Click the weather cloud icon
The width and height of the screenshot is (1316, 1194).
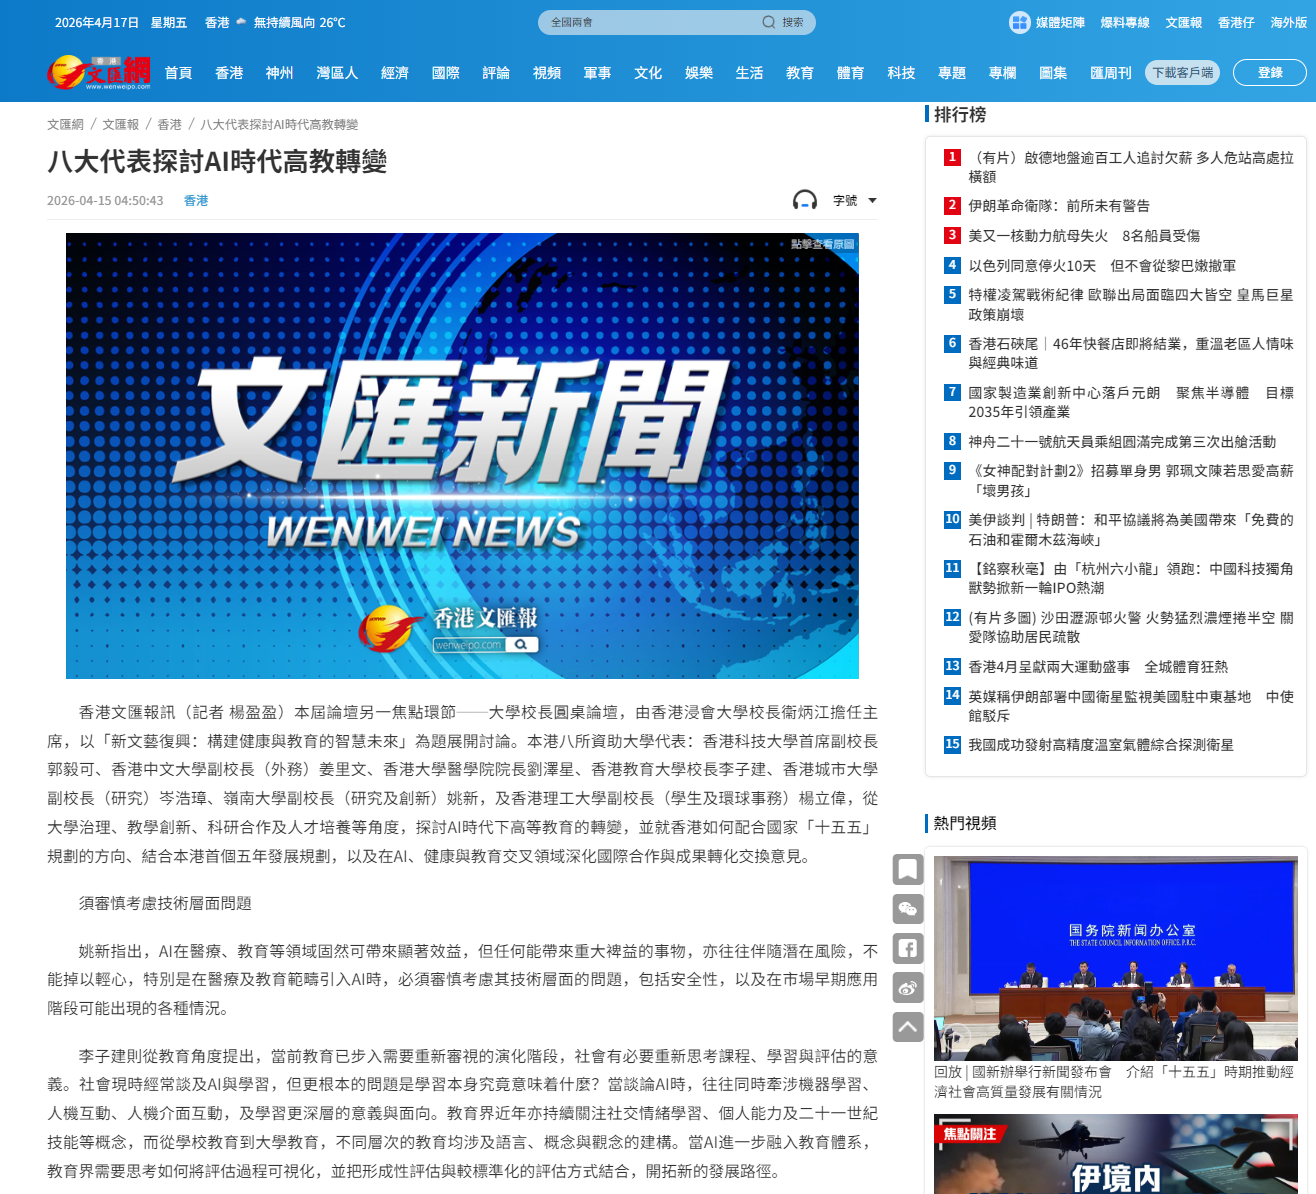point(241,22)
